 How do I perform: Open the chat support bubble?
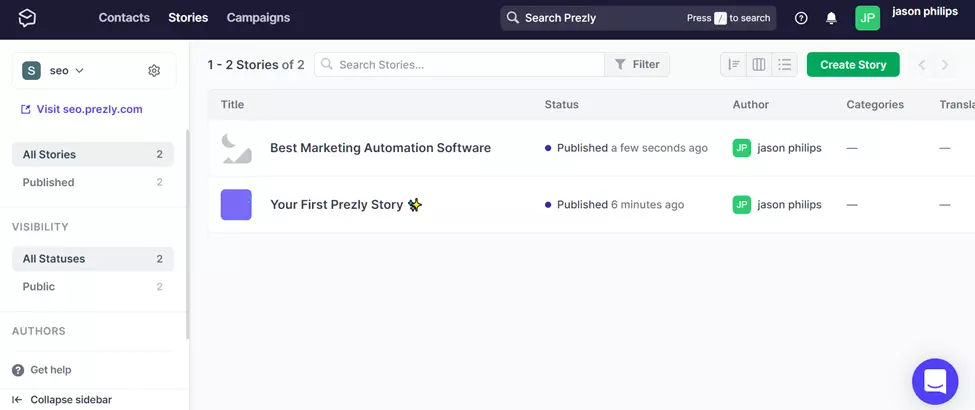[x=935, y=381]
